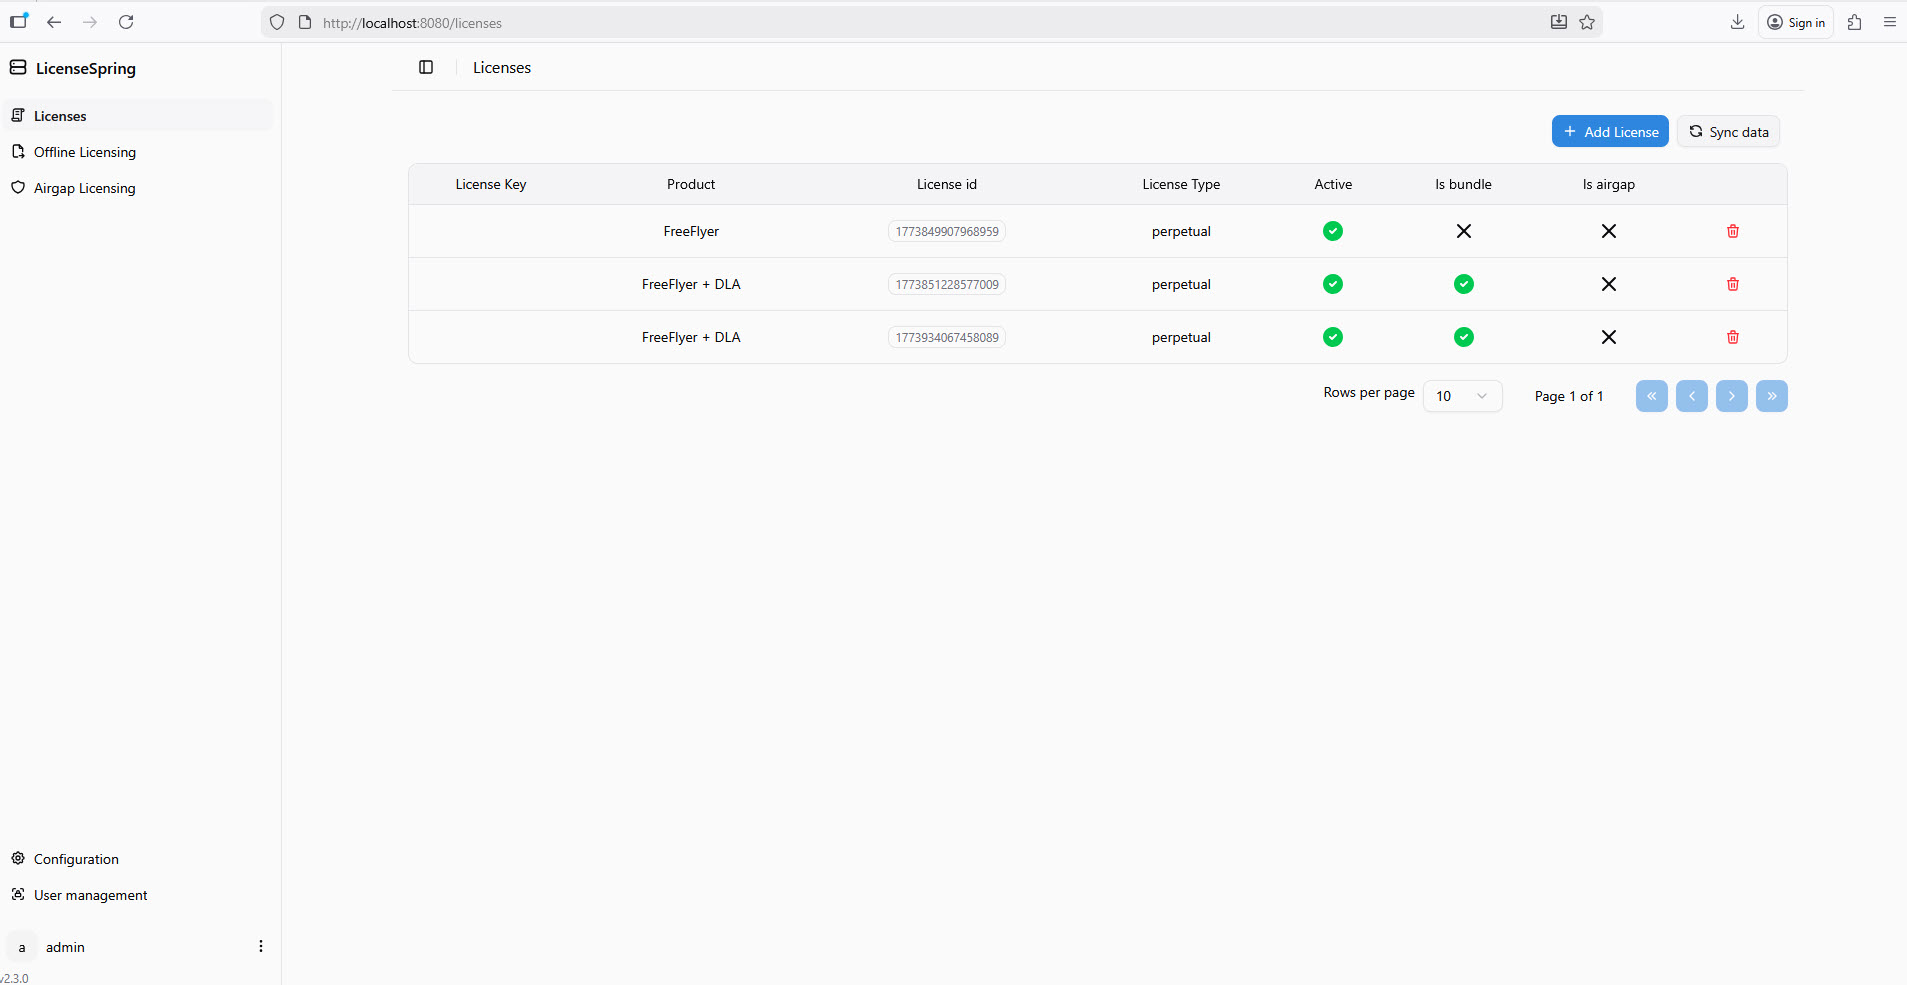Go to next page of licenses
This screenshot has height=985, width=1907.
pyautogui.click(x=1731, y=396)
